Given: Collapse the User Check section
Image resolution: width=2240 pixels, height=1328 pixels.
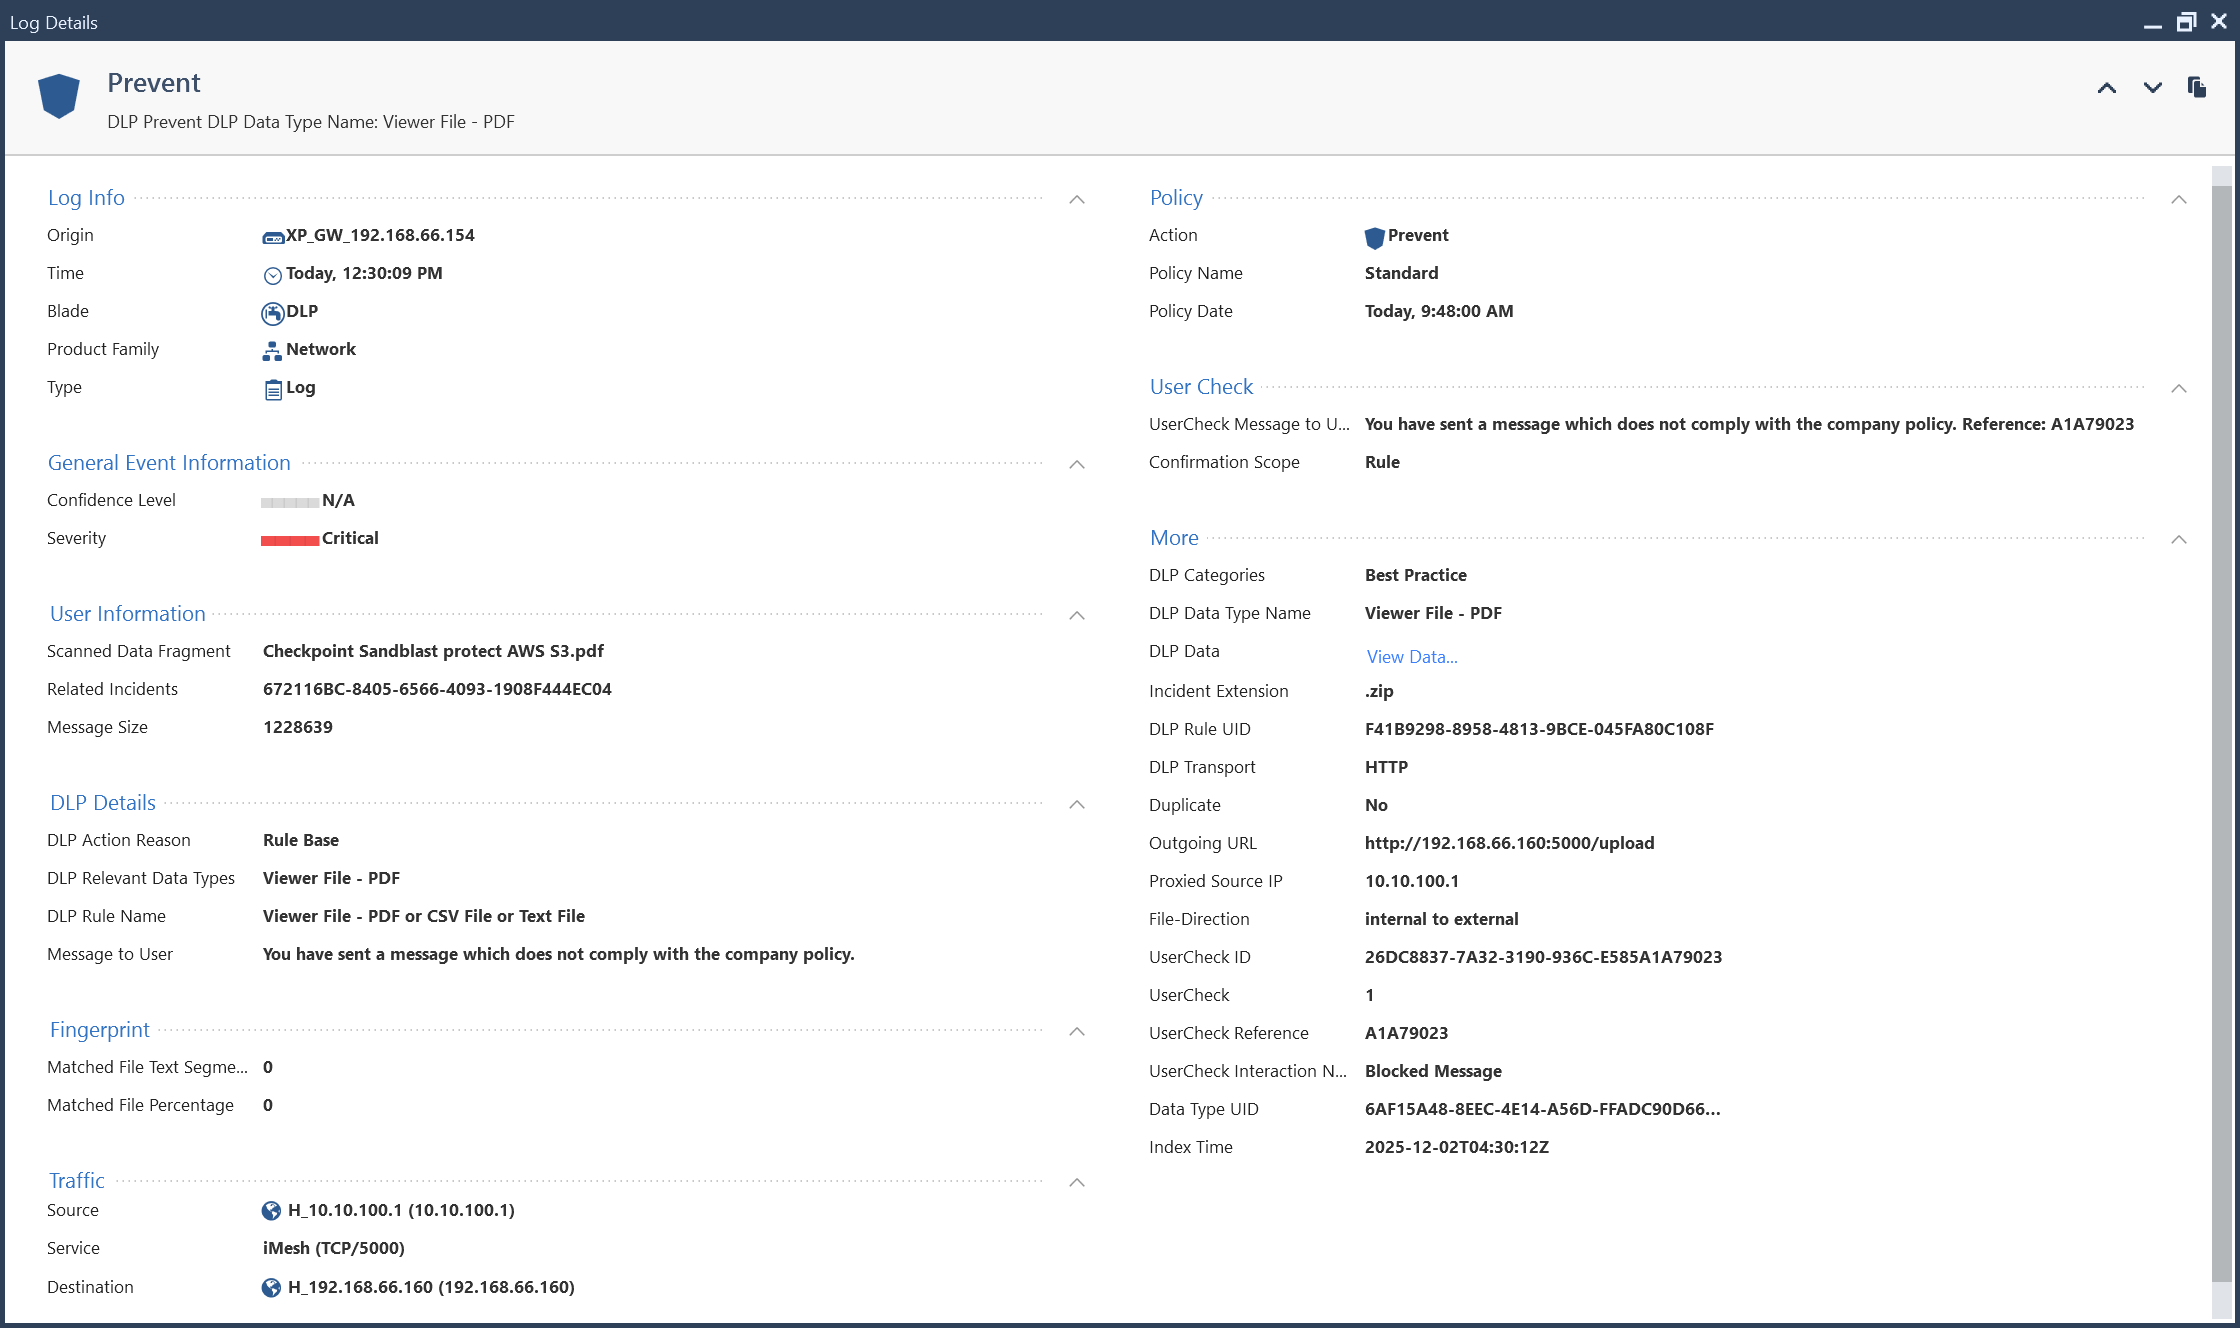Looking at the screenshot, I should [x=2180, y=388].
